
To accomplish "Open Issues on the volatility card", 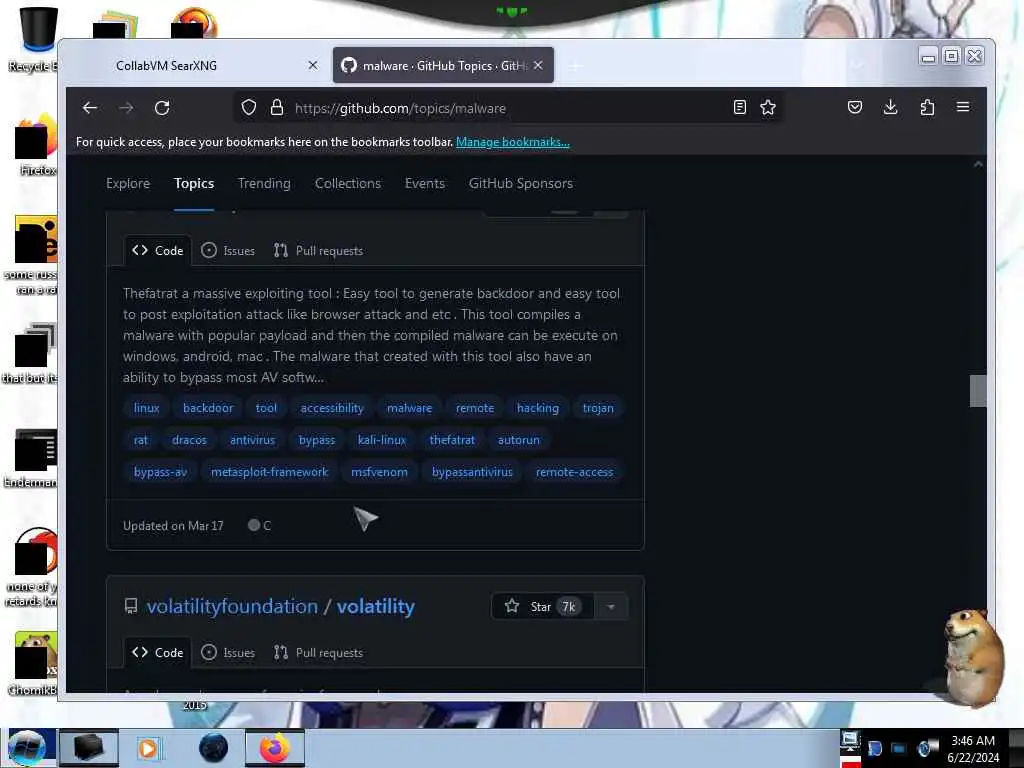I will (x=228, y=652).
